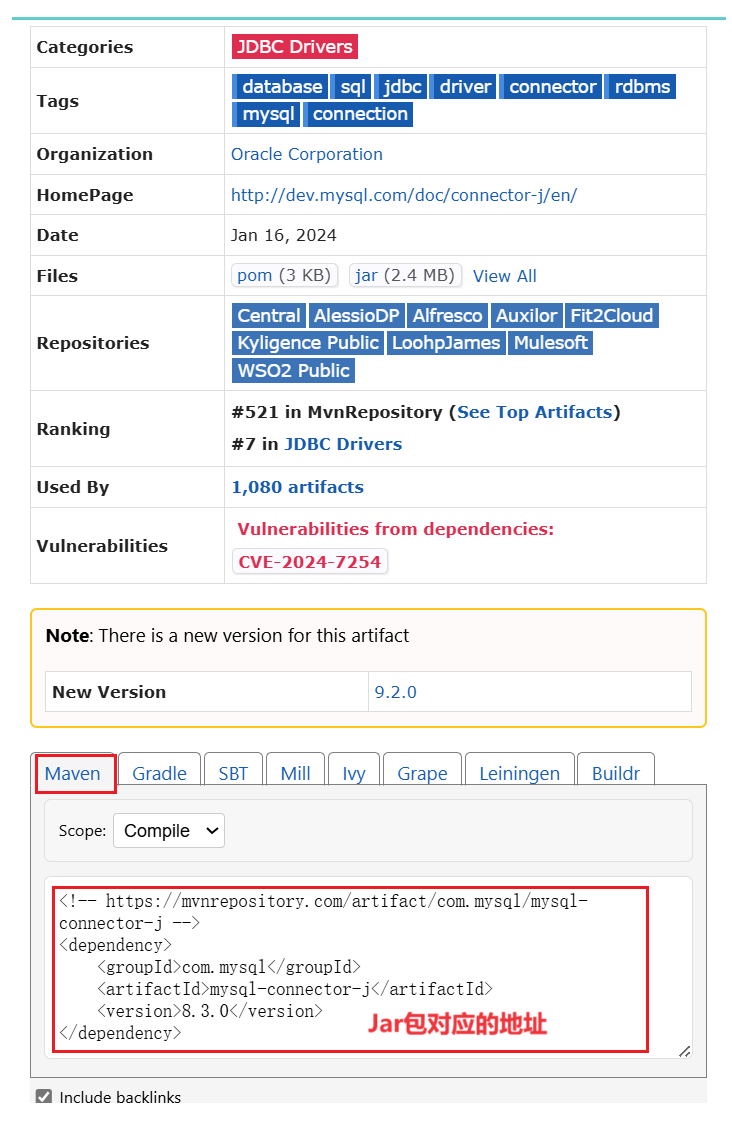Screen dimensions: 732x1125
Task: Open the Auxilor repository badge
Action: coord(526,316)
